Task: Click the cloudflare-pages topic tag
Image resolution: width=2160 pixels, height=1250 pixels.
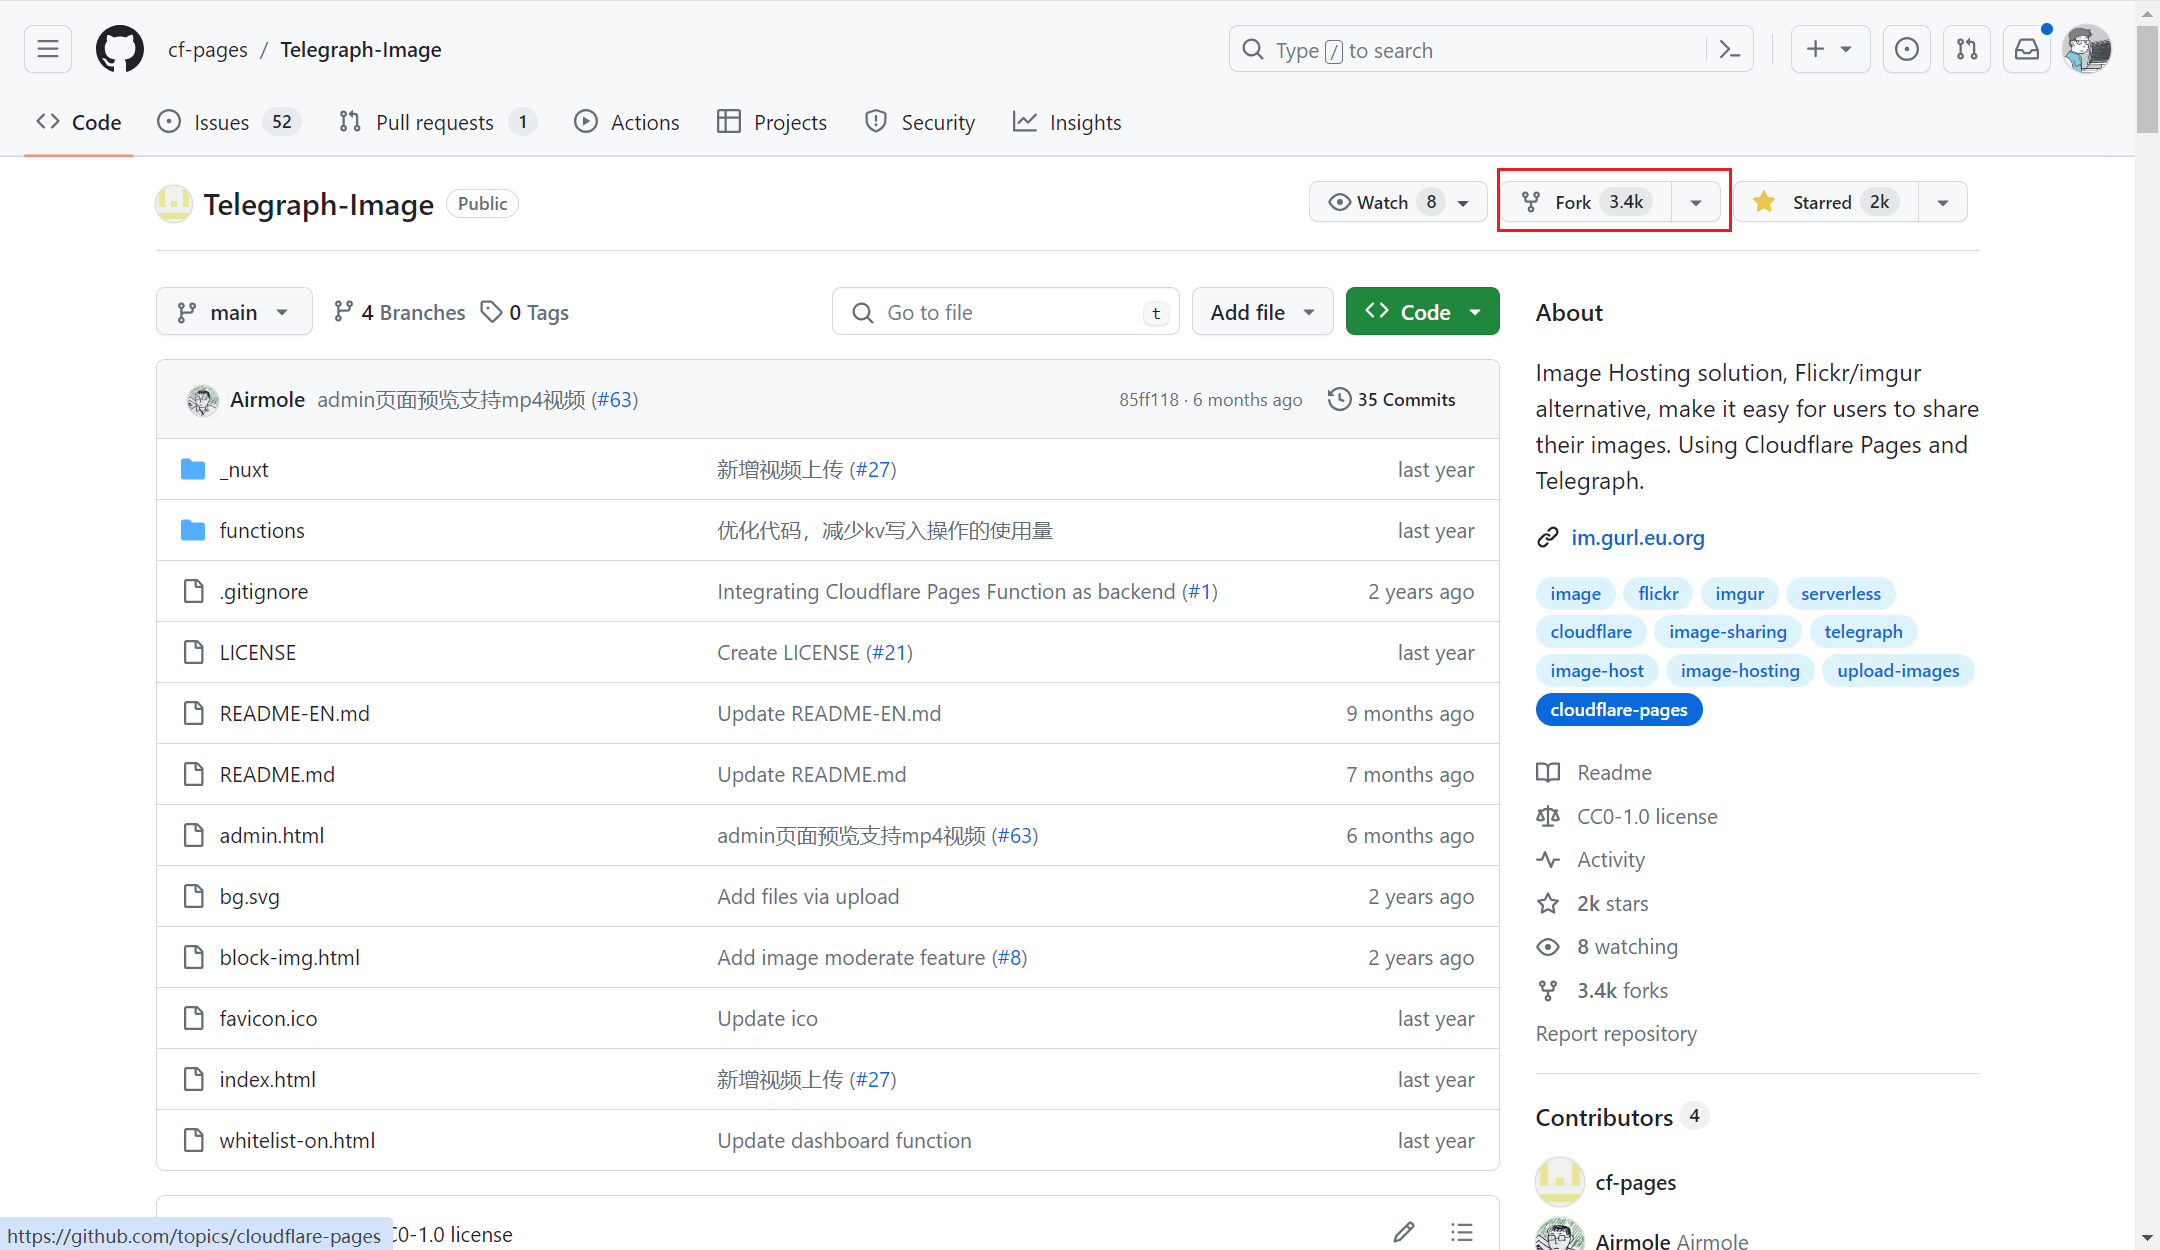Action: click(1618, 709)
